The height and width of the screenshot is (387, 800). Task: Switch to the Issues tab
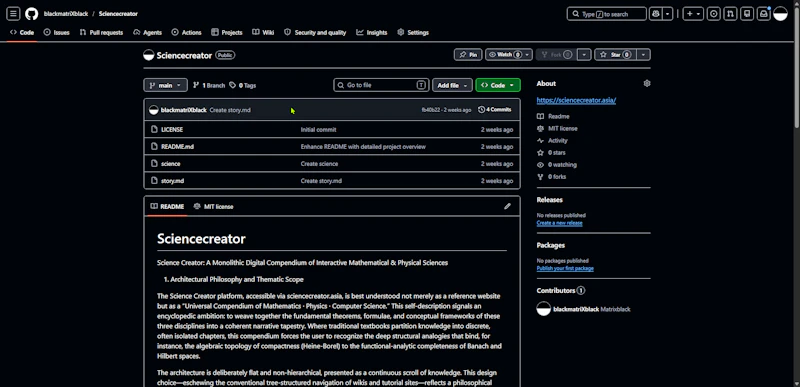[x=57, y=32]
